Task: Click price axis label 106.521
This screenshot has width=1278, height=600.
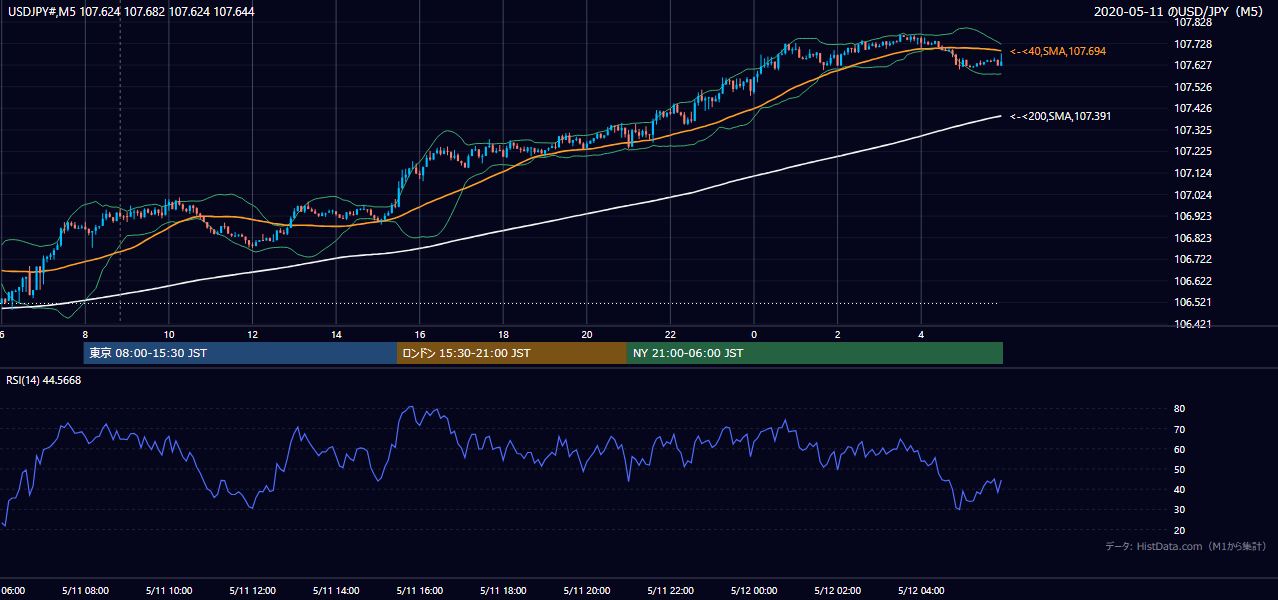Action: (x=1192, y=303)
